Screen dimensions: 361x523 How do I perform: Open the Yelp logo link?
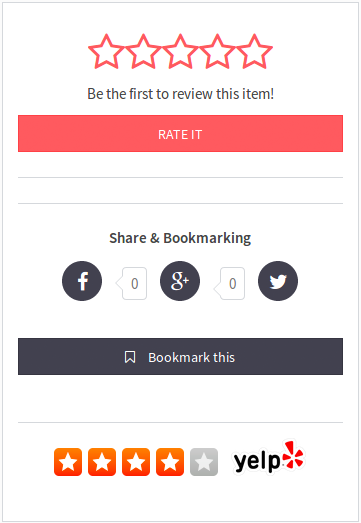click(x=269, y=459)
